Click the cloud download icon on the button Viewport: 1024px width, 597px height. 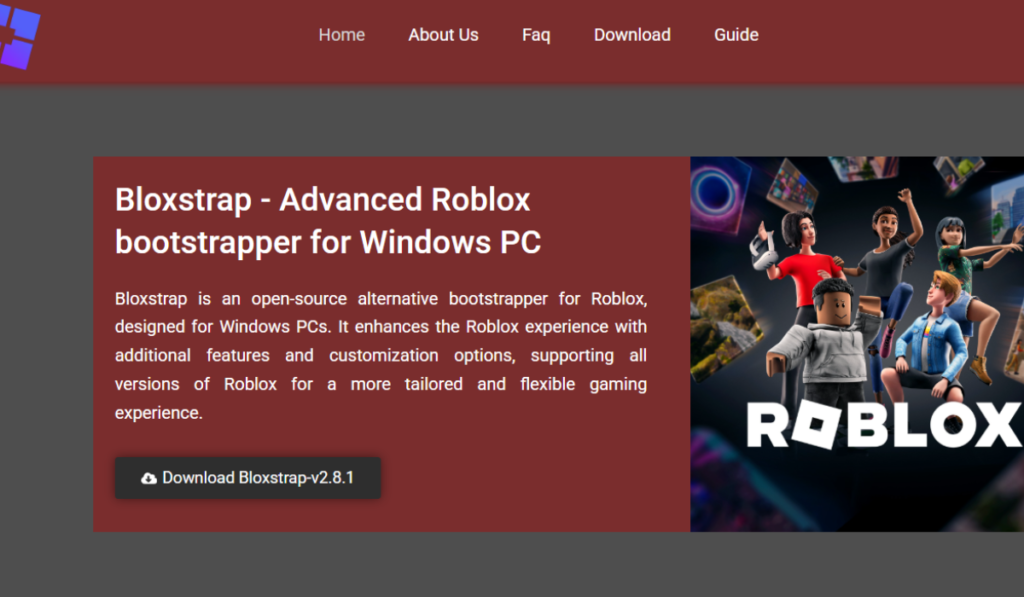(149, 478)
